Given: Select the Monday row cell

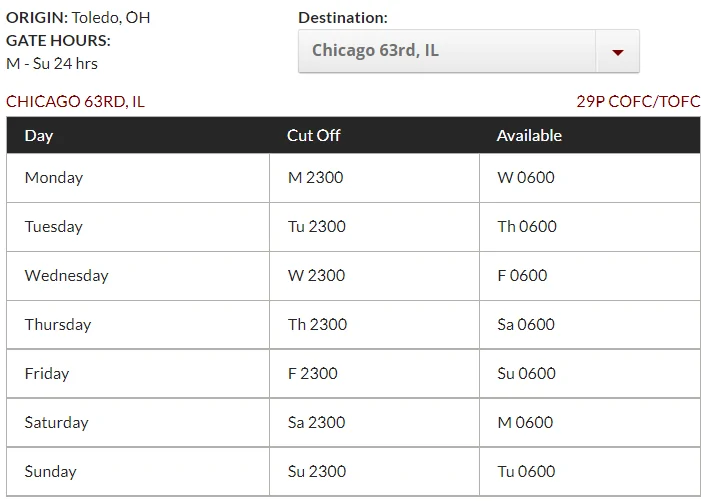Looking at the screenshot, I should (138, 178).
